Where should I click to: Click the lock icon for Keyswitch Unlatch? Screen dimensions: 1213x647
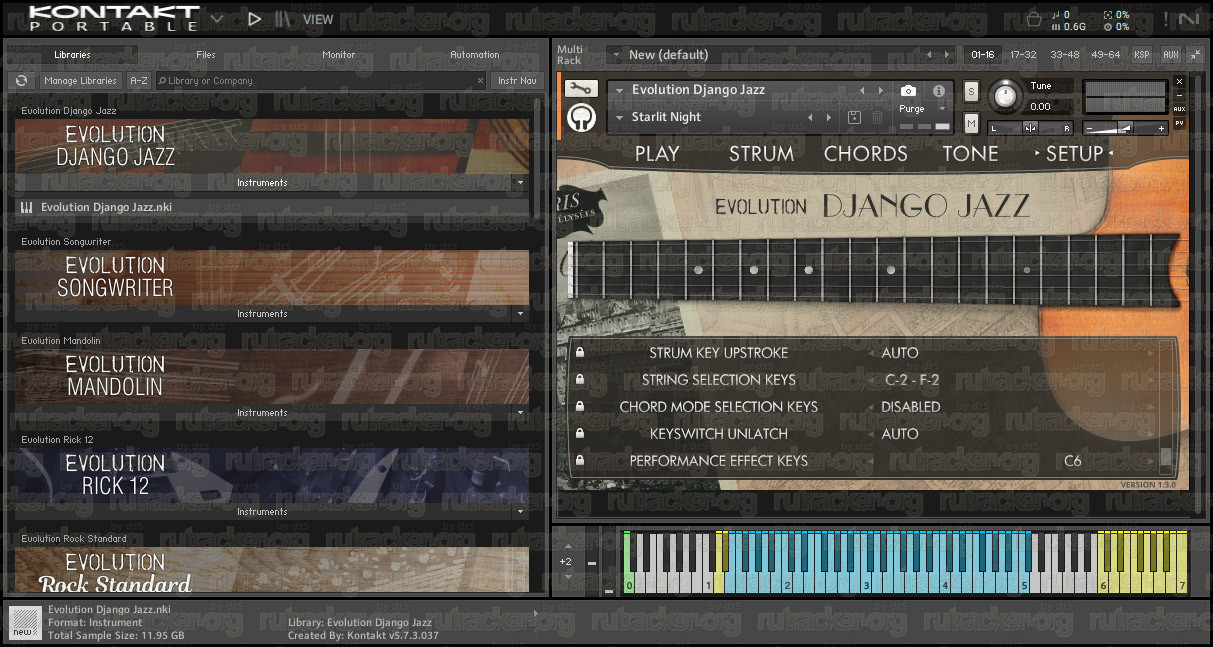pyautogui.click(x=580, y=433)
